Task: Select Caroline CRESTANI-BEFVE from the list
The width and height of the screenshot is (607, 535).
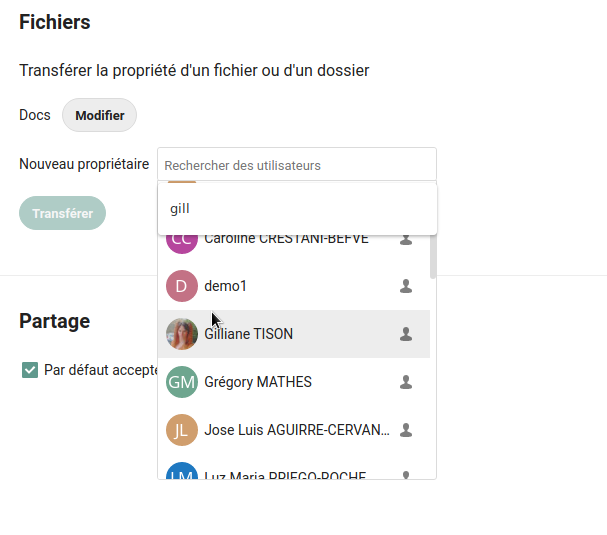Action: click(x=286, y=240)
